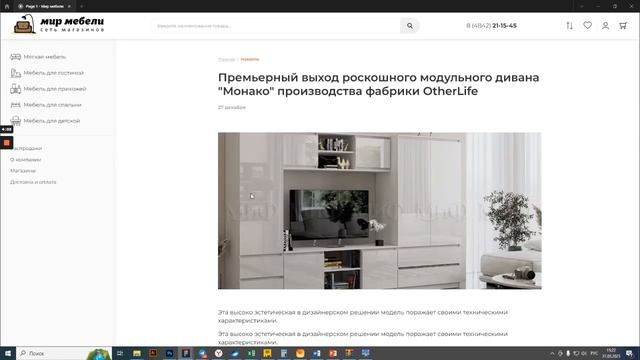Viewport: 640px width, 360px height.
Task: Focus the product search input field
Action: pyautogui.click(x=277, y=26)
